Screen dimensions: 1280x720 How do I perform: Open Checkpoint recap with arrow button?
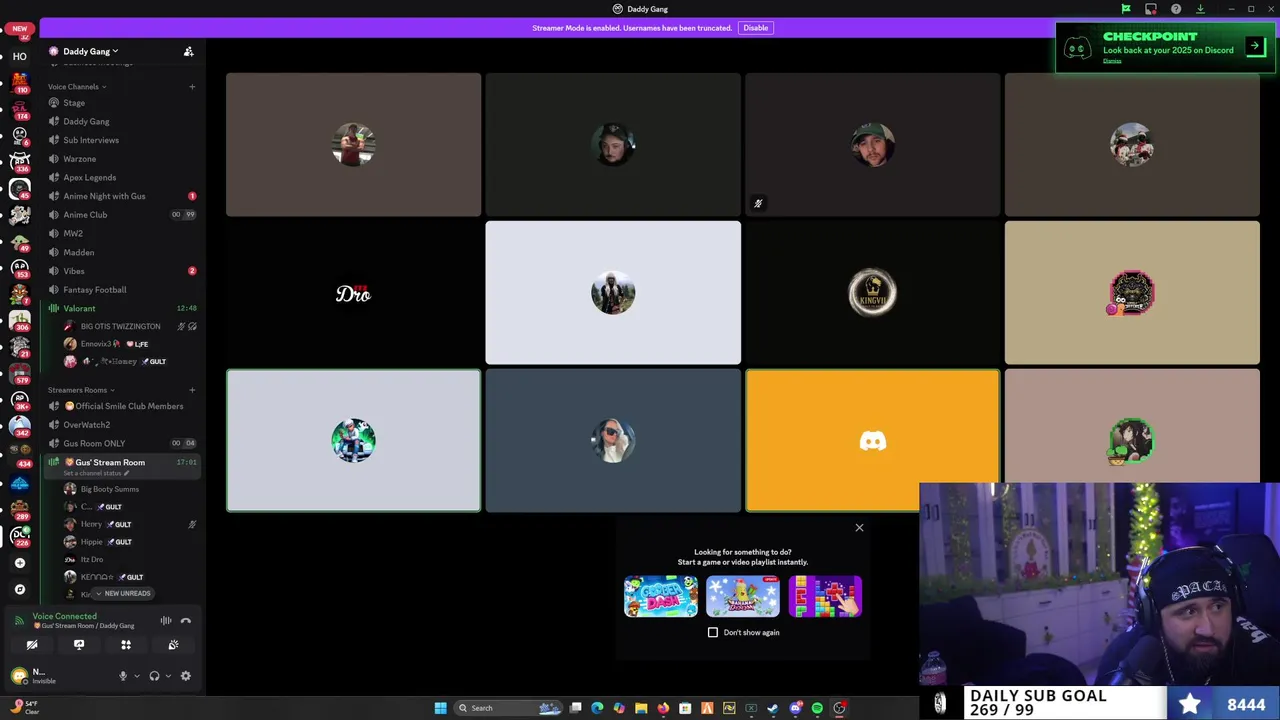(1255, 47)
